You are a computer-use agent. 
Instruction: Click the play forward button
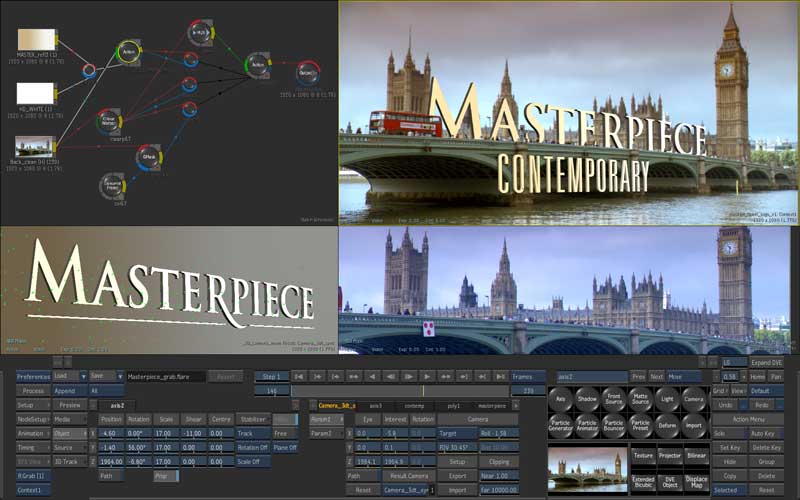pyautogui.click(x=427, y=377)
